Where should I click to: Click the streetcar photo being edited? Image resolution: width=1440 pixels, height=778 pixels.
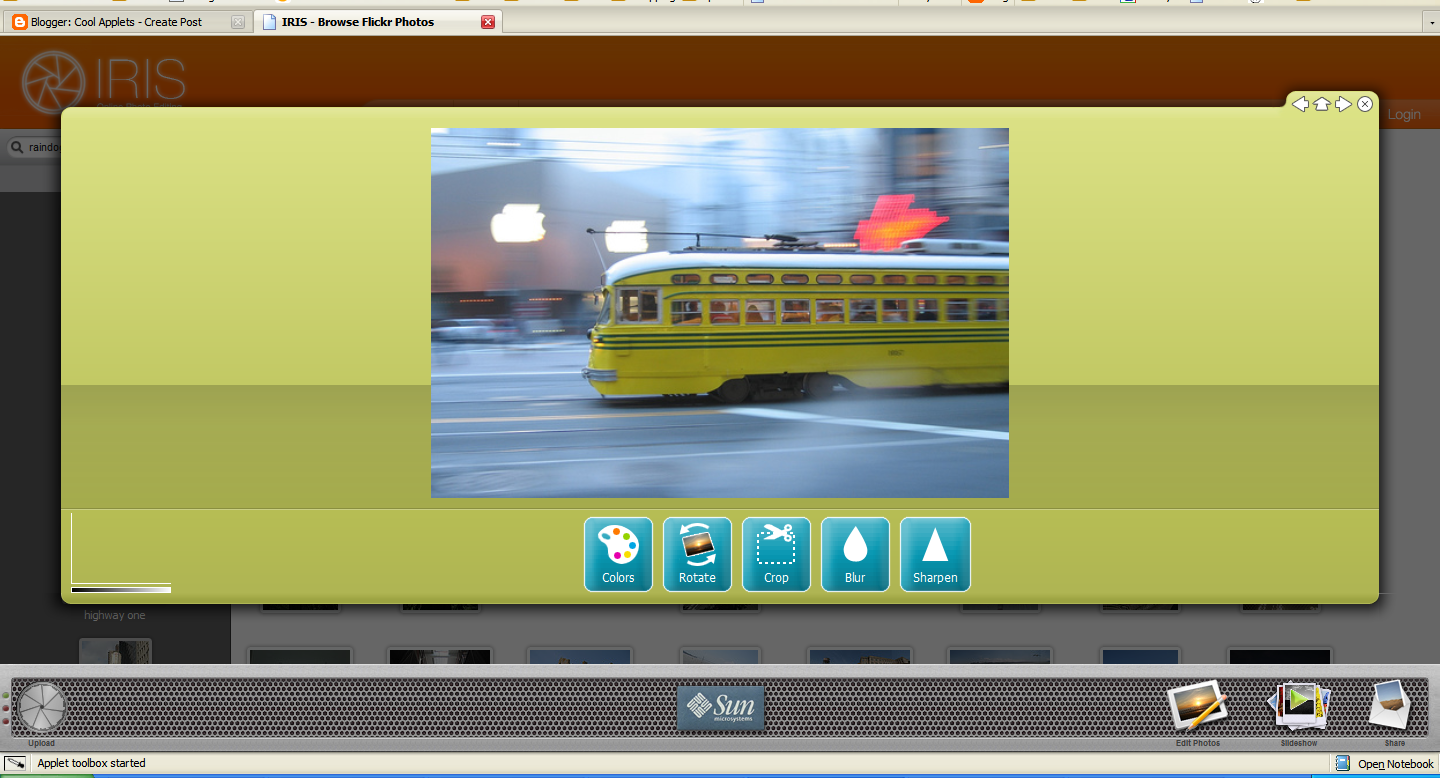(720, 313)
